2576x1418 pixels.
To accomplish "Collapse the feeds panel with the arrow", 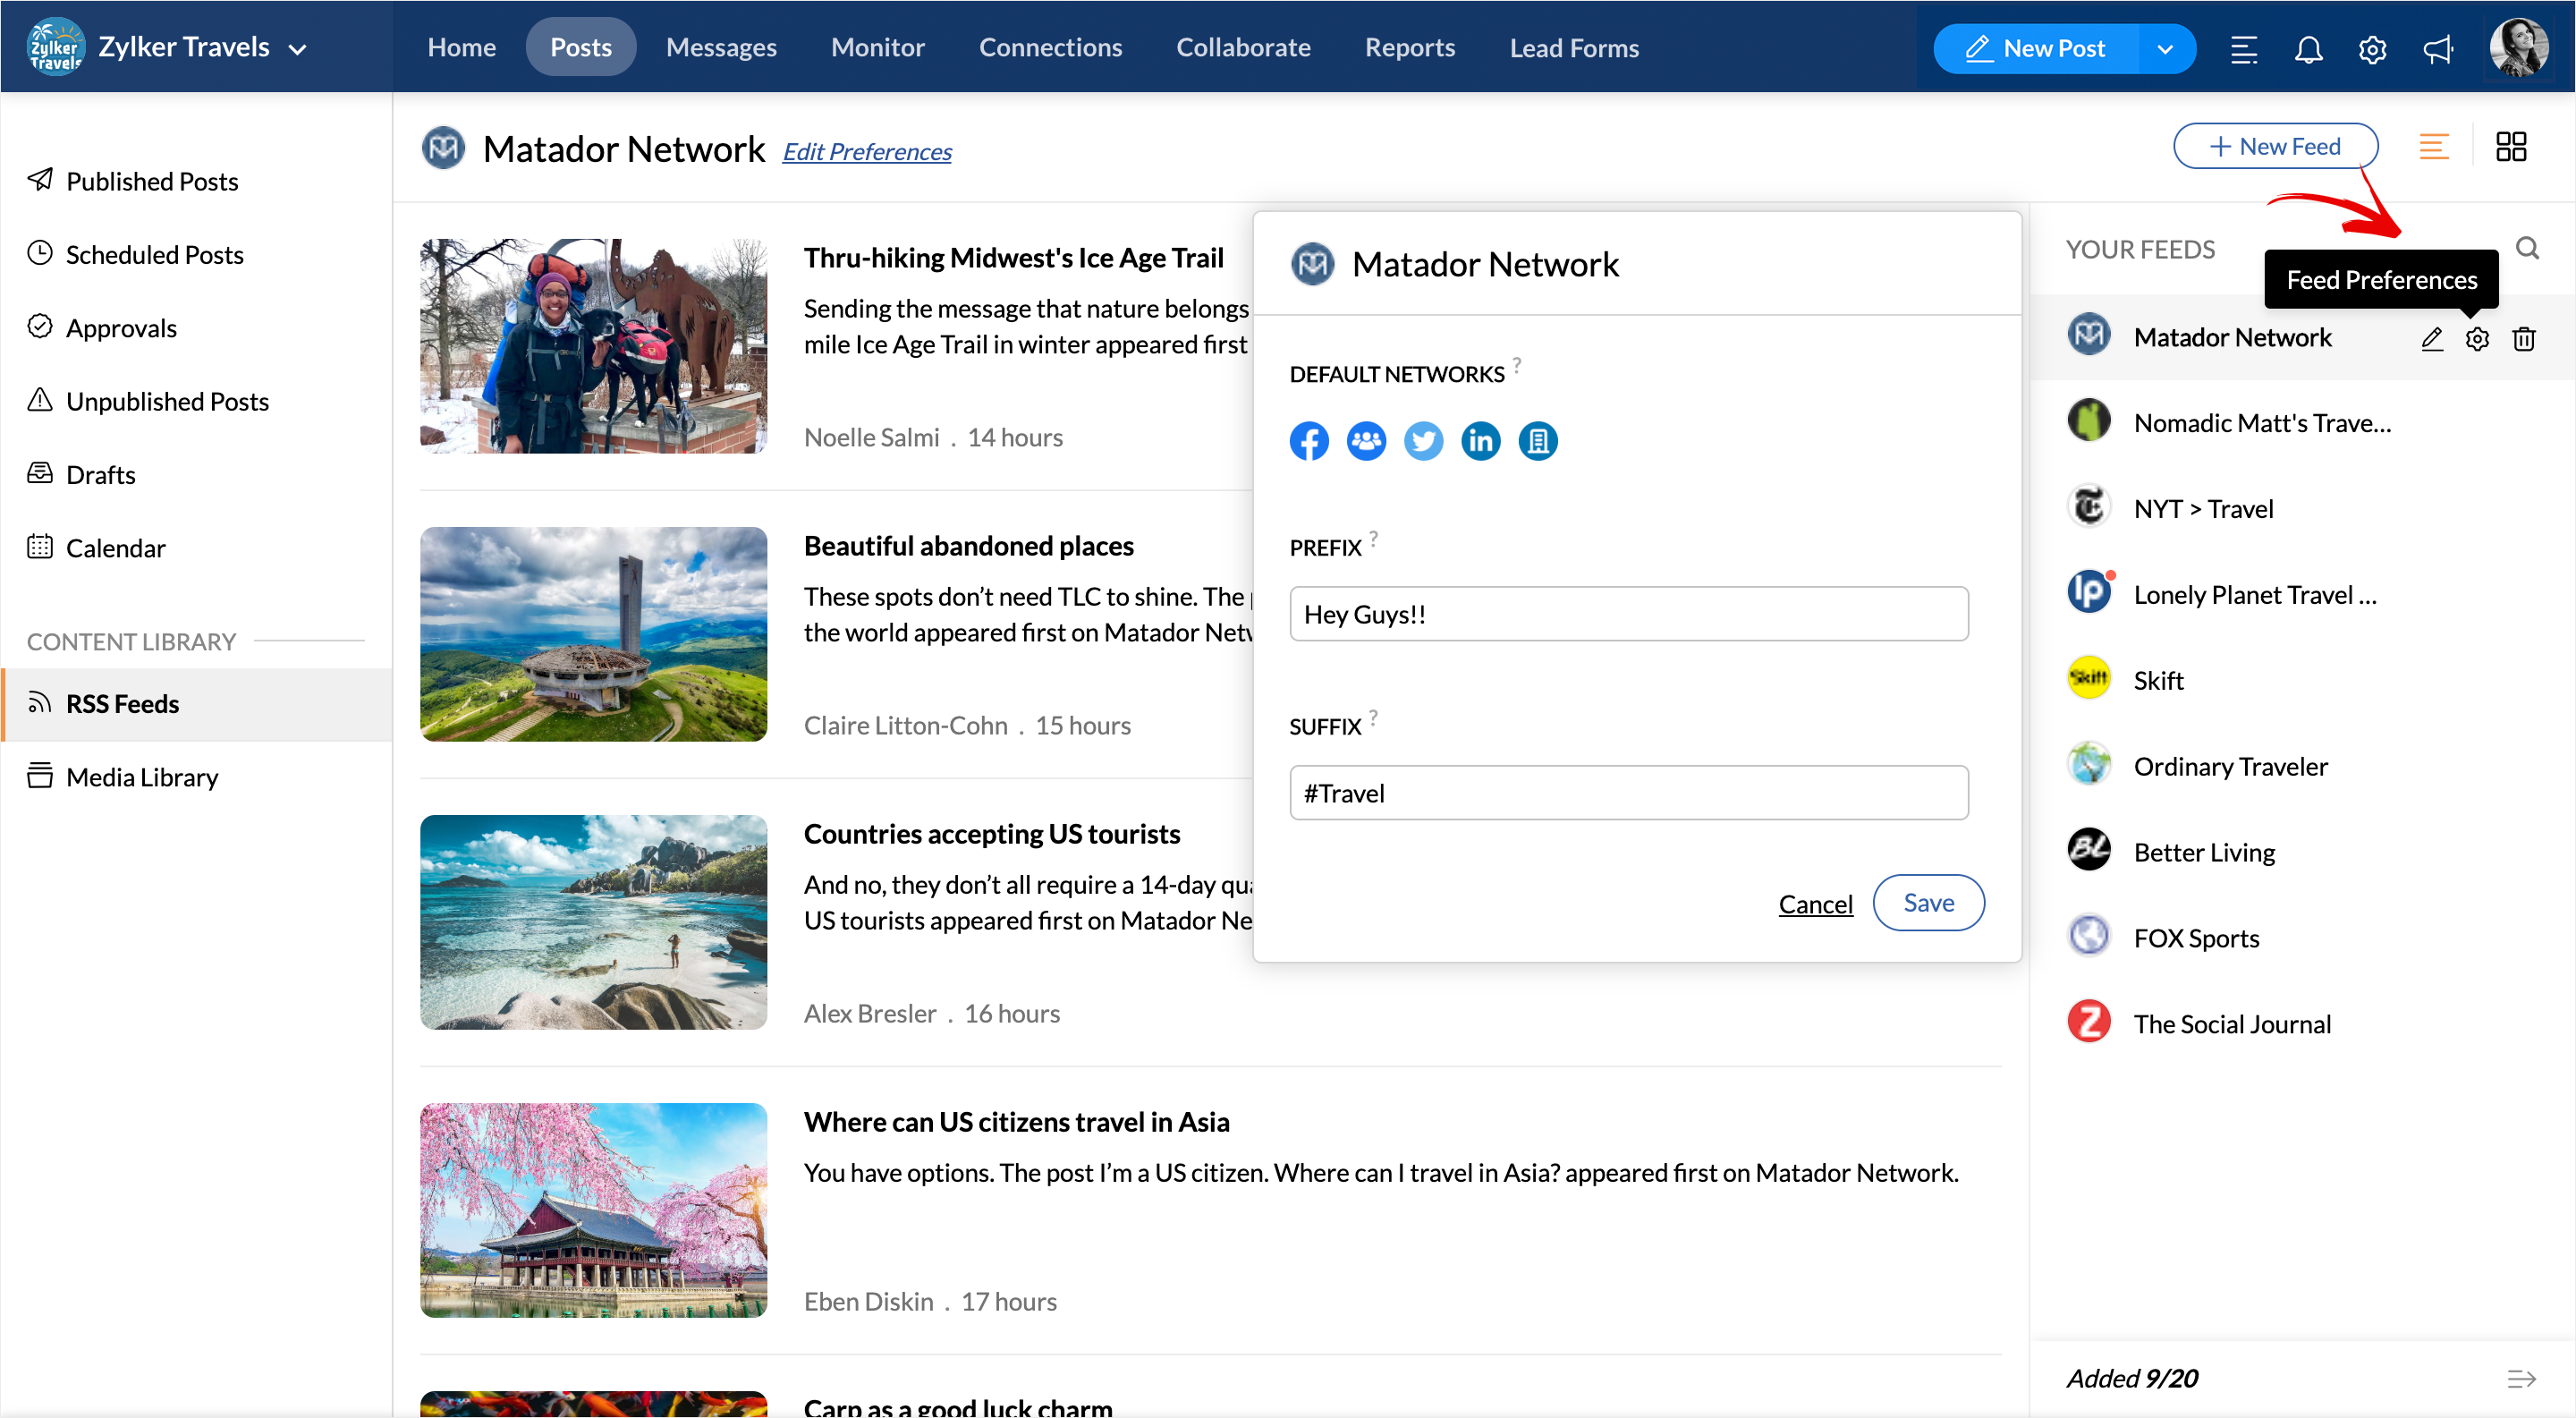I will point(2521,1379).
